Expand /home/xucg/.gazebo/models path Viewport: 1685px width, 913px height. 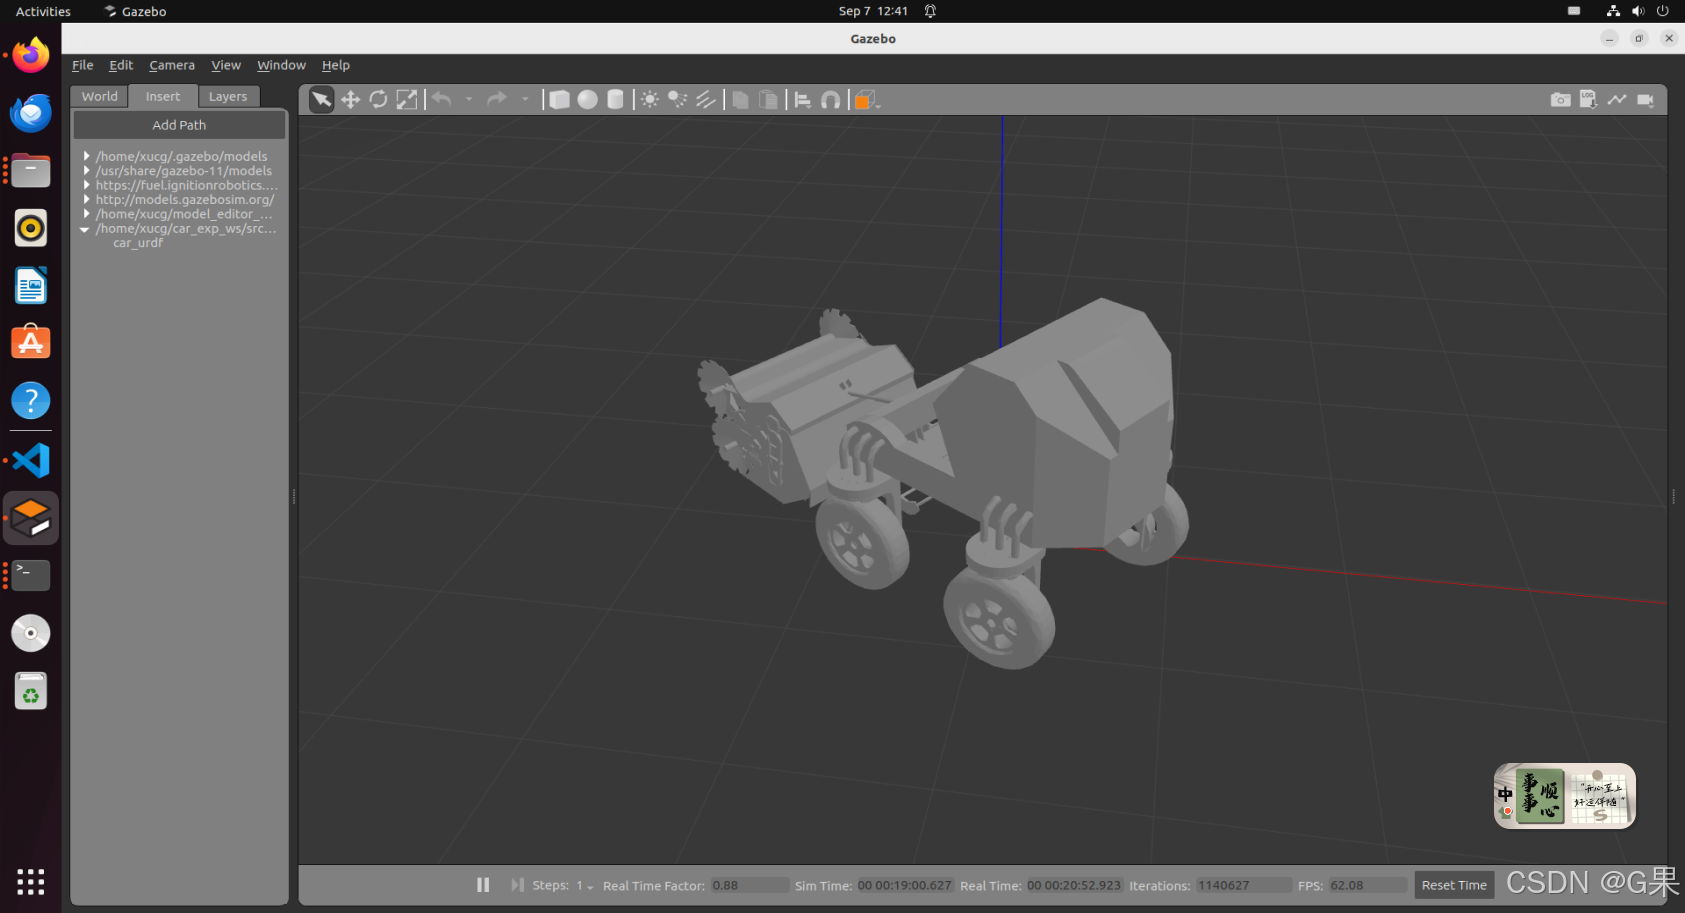coord(87,156)
